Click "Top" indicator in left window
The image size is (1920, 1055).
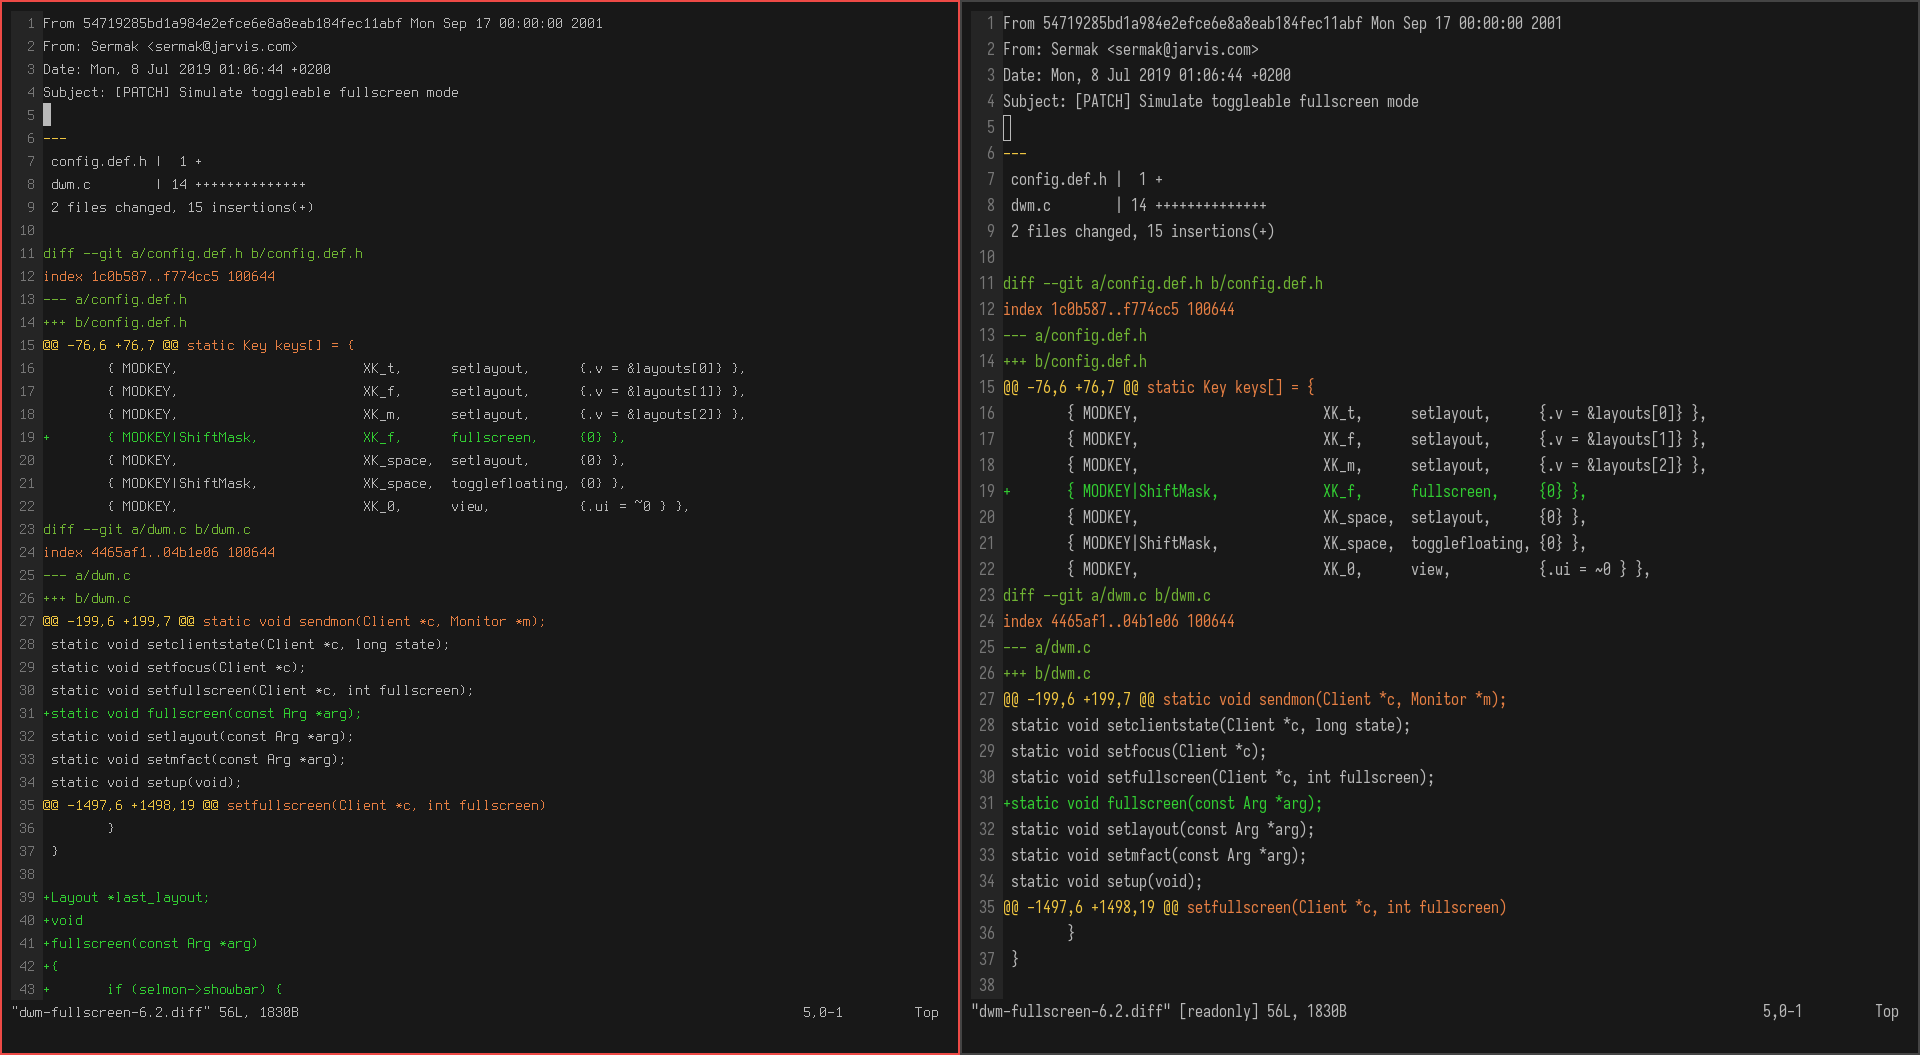pos(927,1012)
